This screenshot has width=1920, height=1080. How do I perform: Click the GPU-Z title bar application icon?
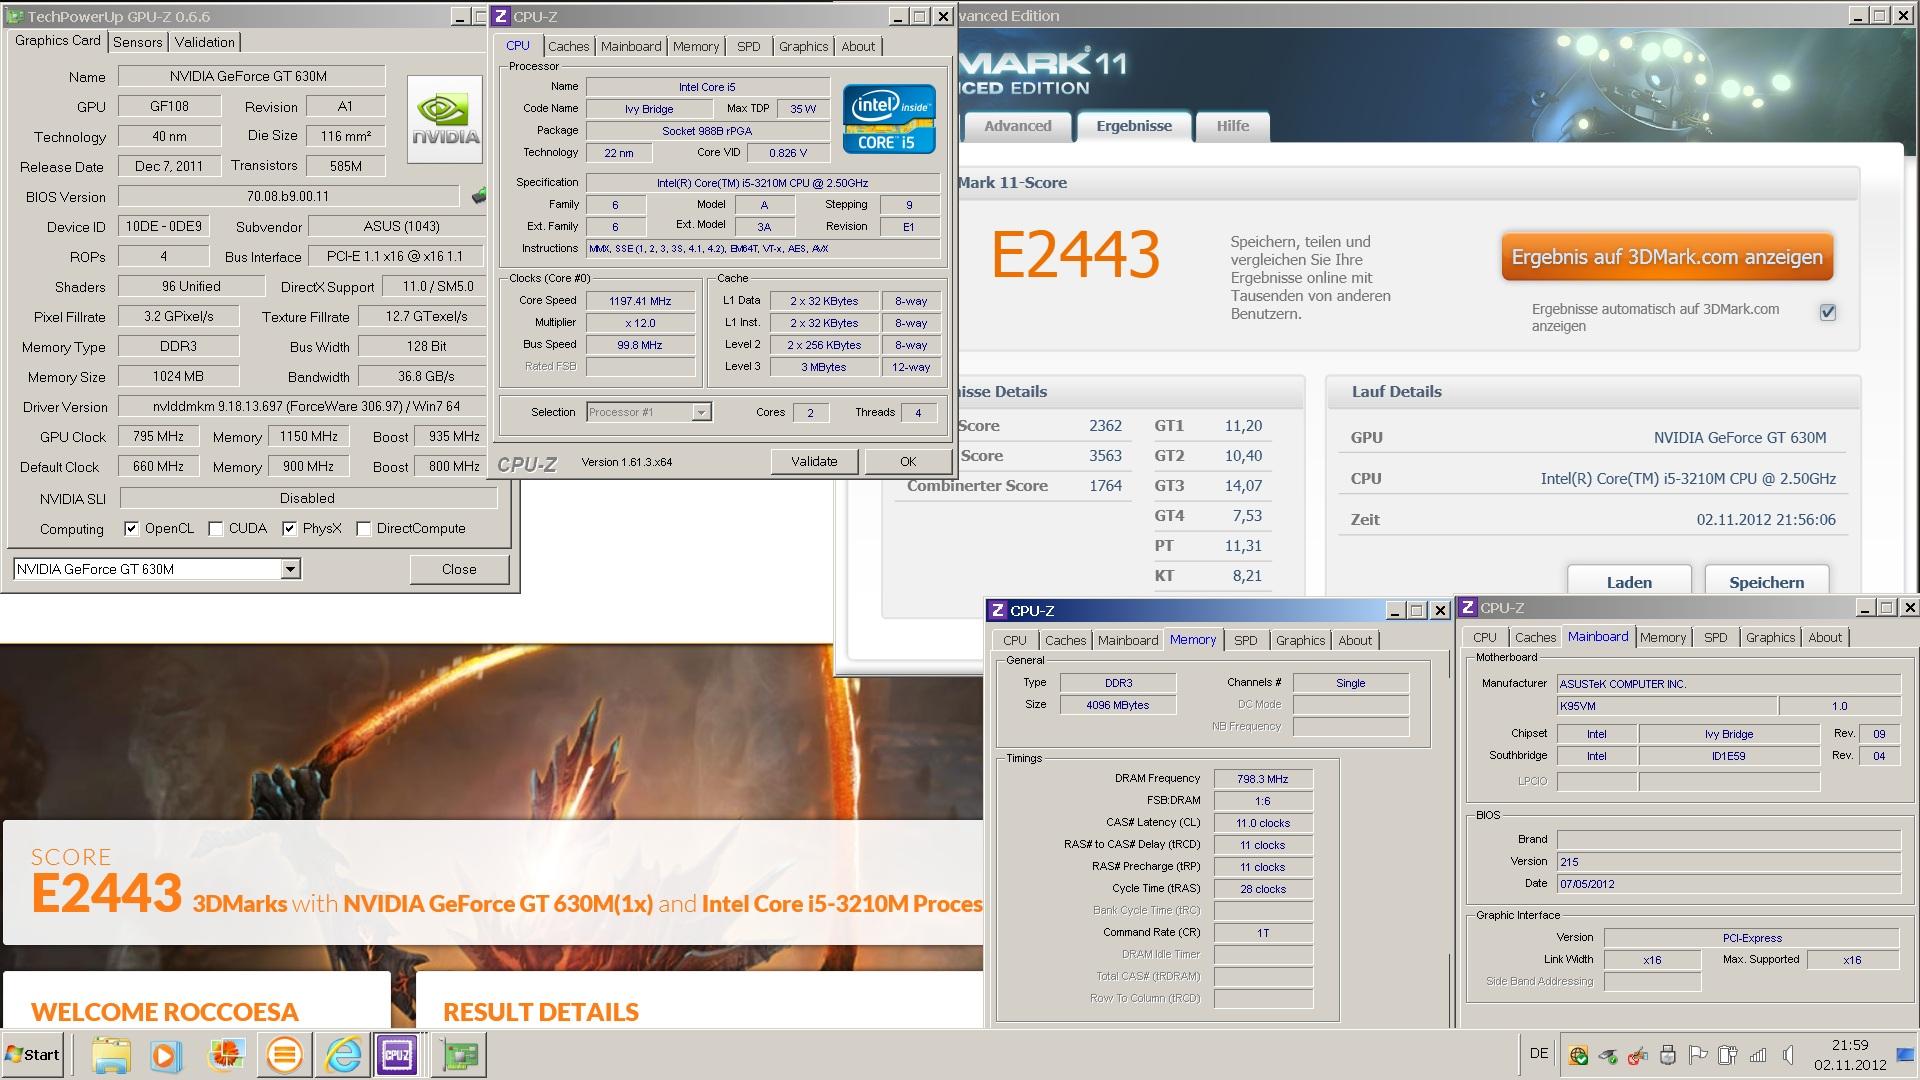[15, 16]
